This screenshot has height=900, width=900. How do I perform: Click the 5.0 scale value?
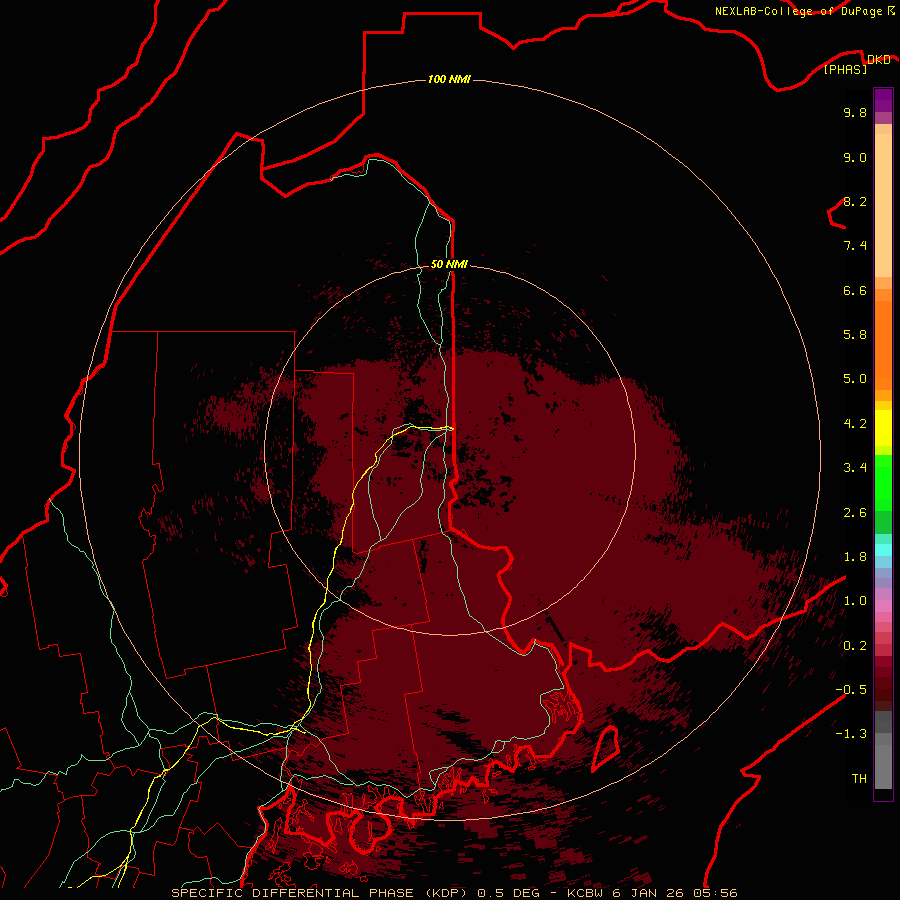click(x=855, y=379)
